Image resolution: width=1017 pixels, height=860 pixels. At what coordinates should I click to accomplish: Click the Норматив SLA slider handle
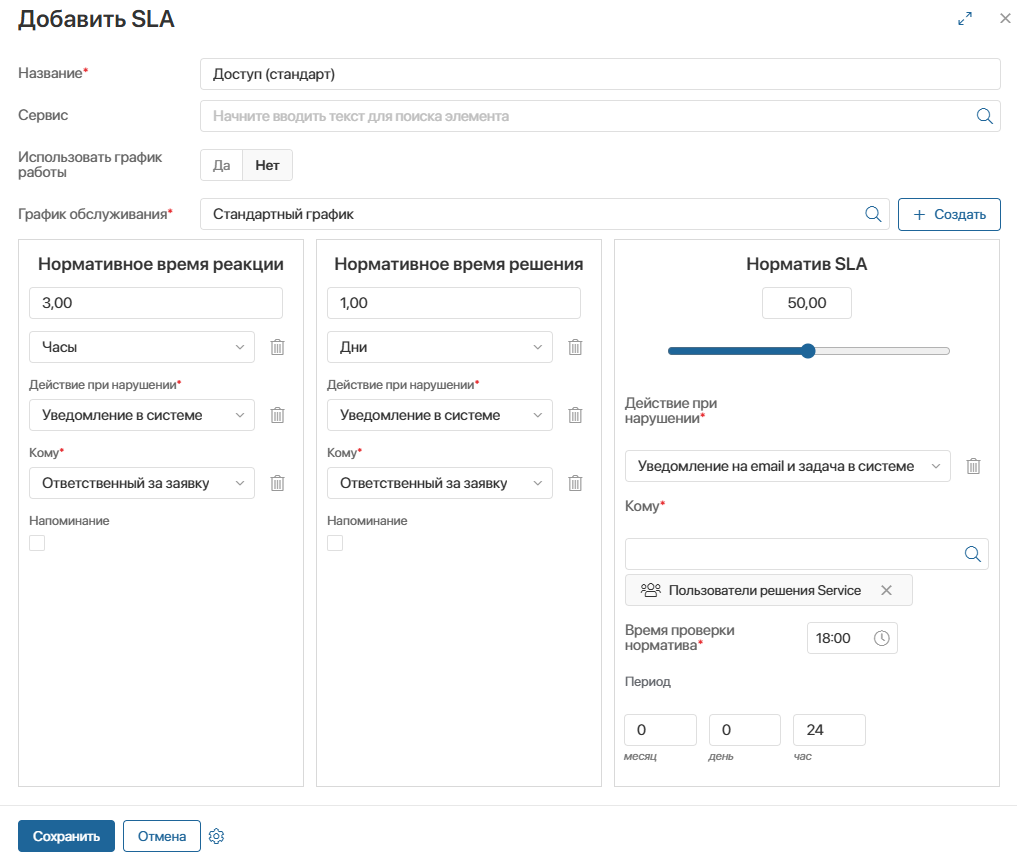pyautogui.click(x=808, y=351)
